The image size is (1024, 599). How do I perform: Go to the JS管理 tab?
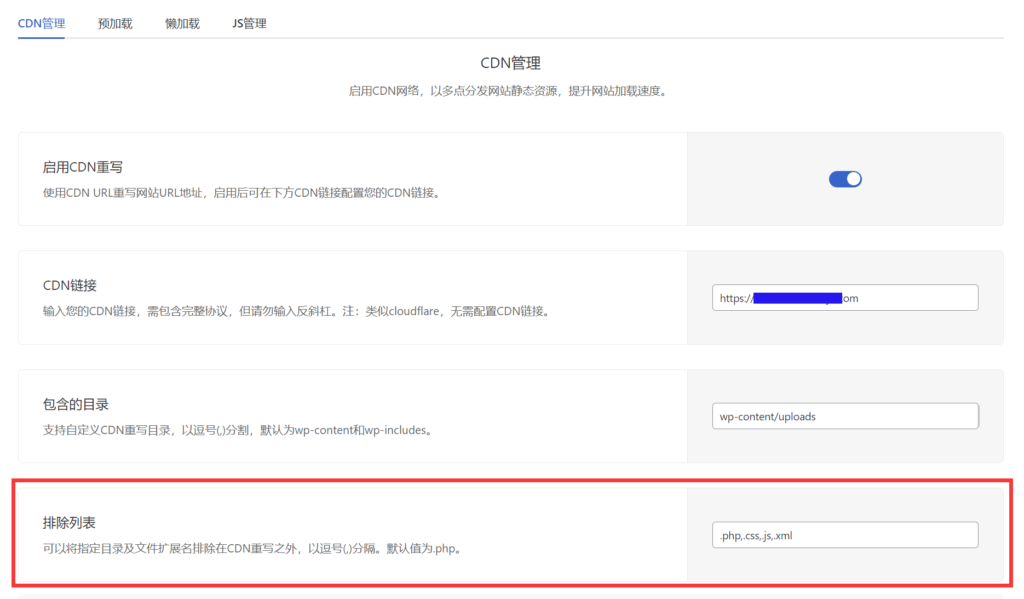pos(249,23)
